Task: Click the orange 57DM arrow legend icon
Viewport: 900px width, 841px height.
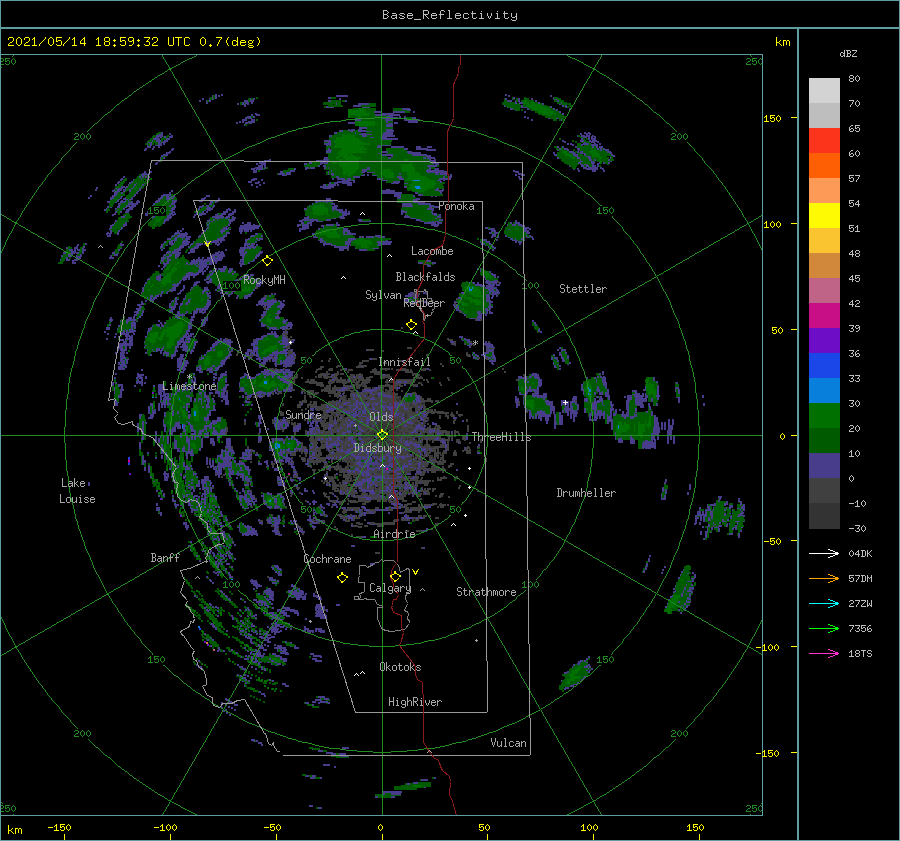Action: click(x=824, y=579)
